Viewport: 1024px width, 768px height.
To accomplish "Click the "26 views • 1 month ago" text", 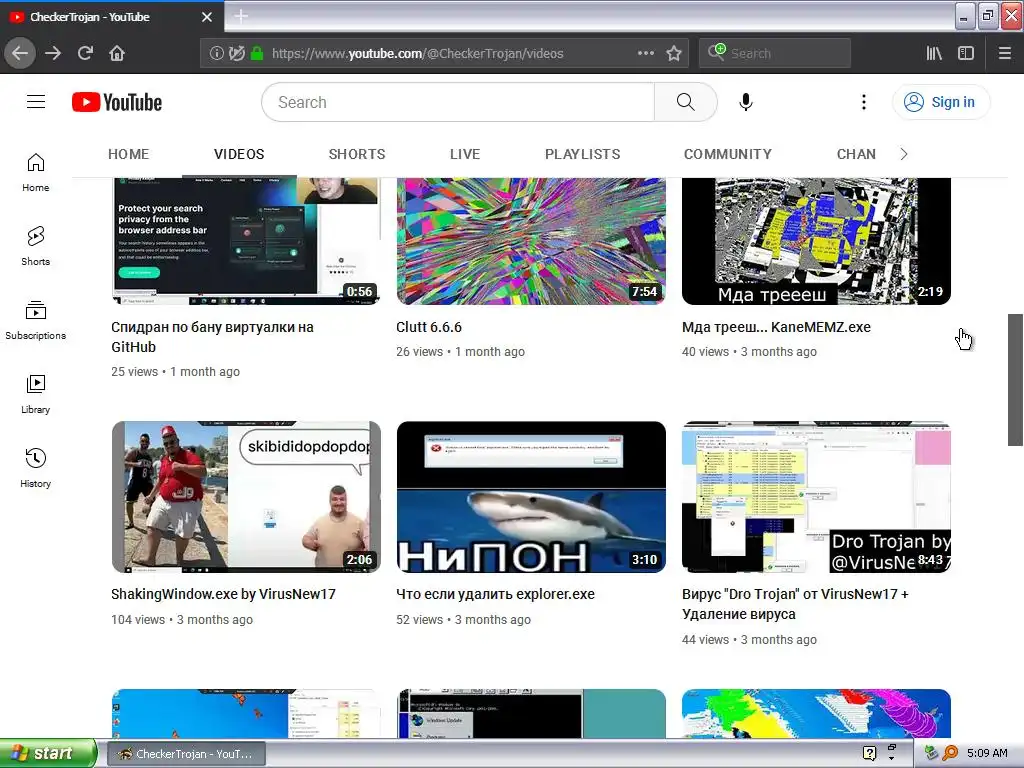I will coord(460,352).
